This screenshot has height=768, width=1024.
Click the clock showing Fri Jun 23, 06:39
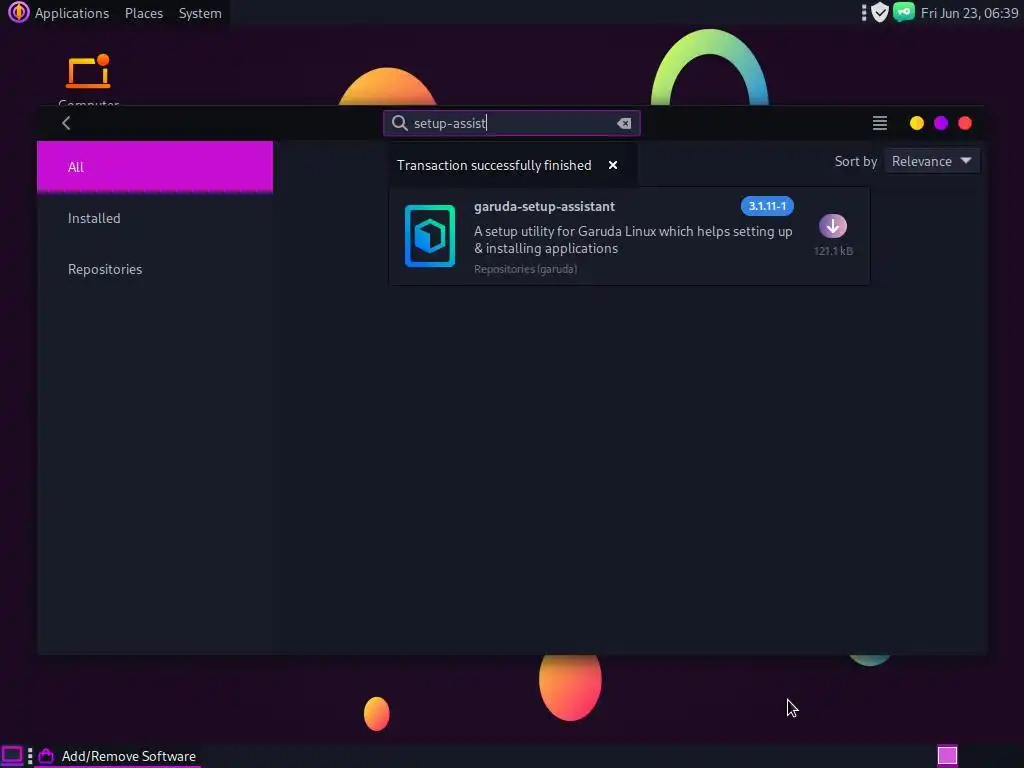[x=969, y=13]
